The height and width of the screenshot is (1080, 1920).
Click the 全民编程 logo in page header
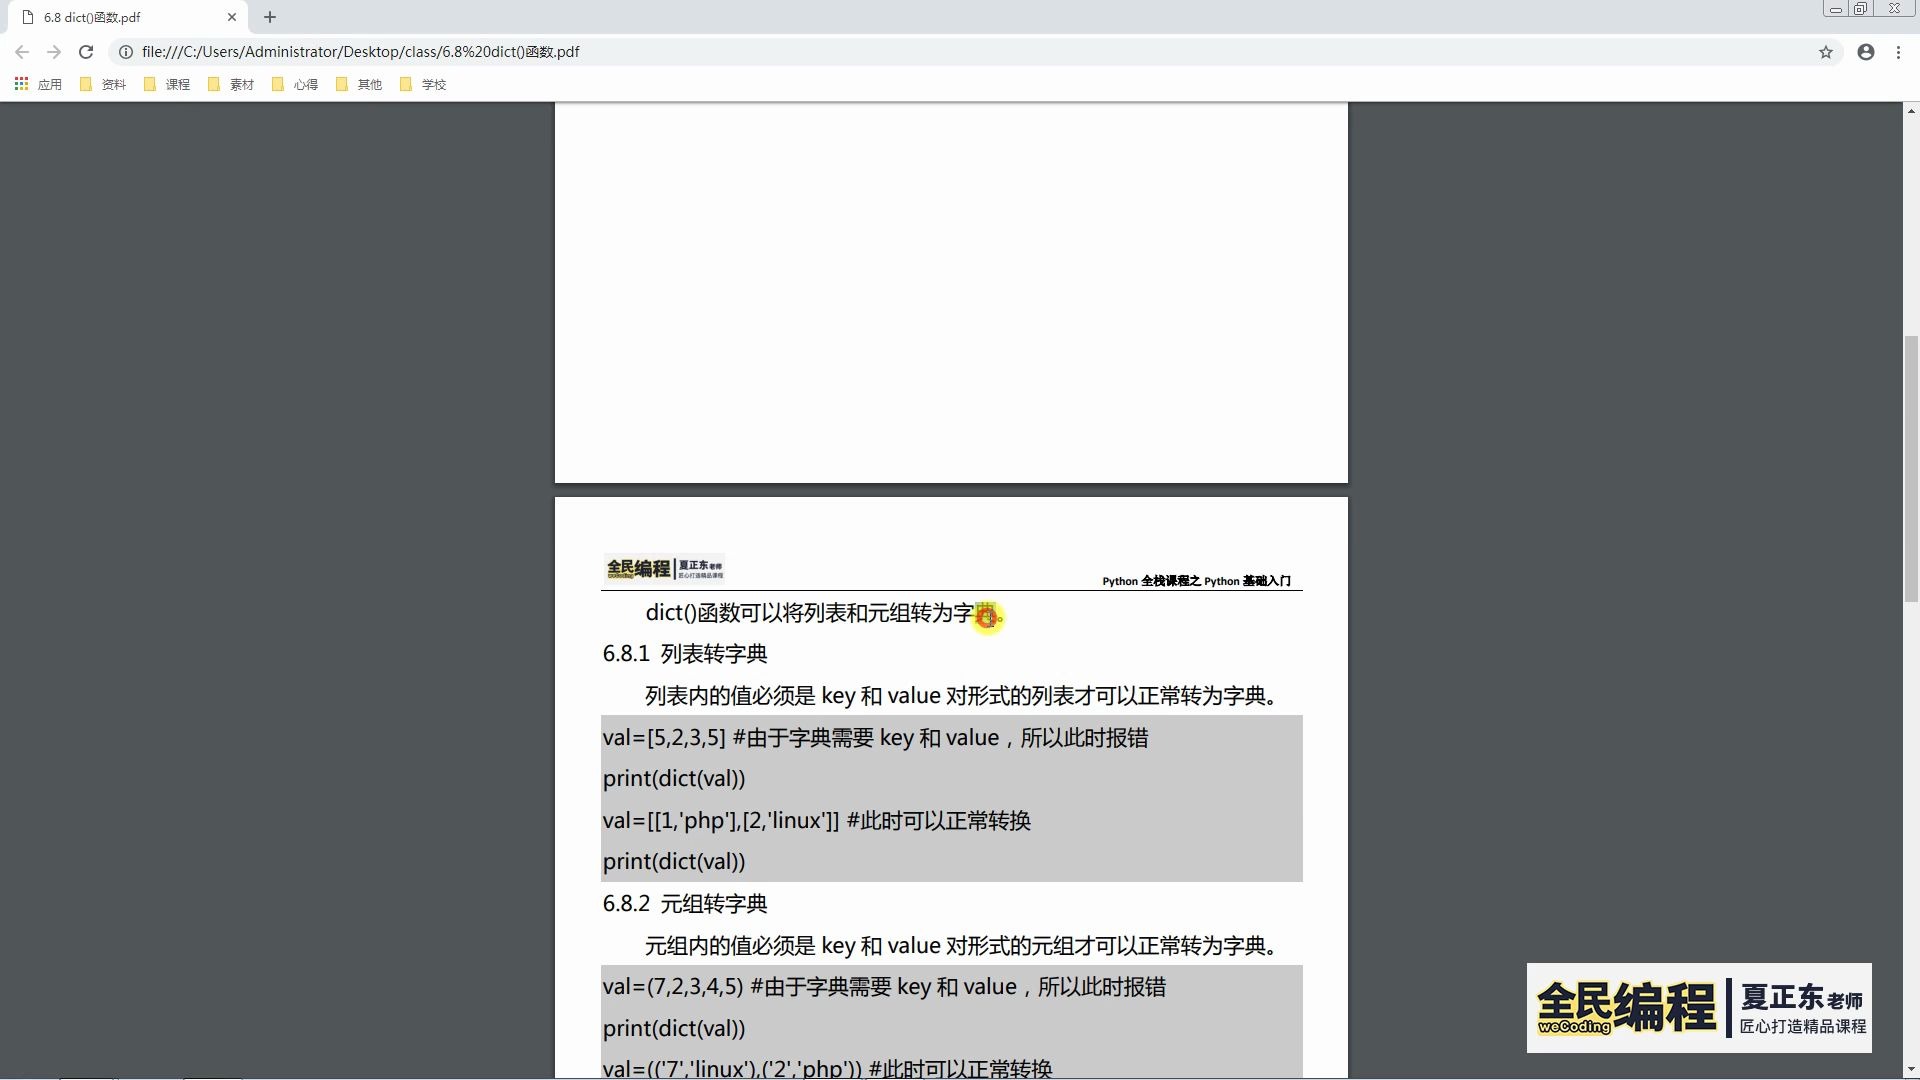point(664,568)
